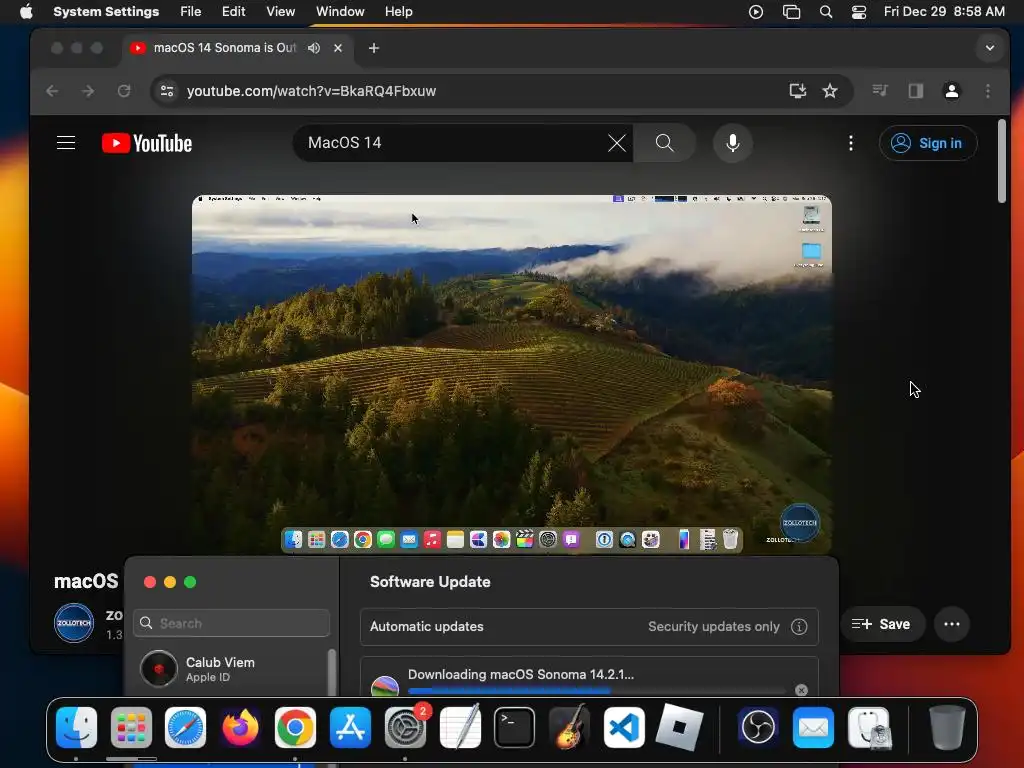This screenshot has height=768, width=1024.
Task: Click the YouTube search magnifier button
Action: pos(665,143)
